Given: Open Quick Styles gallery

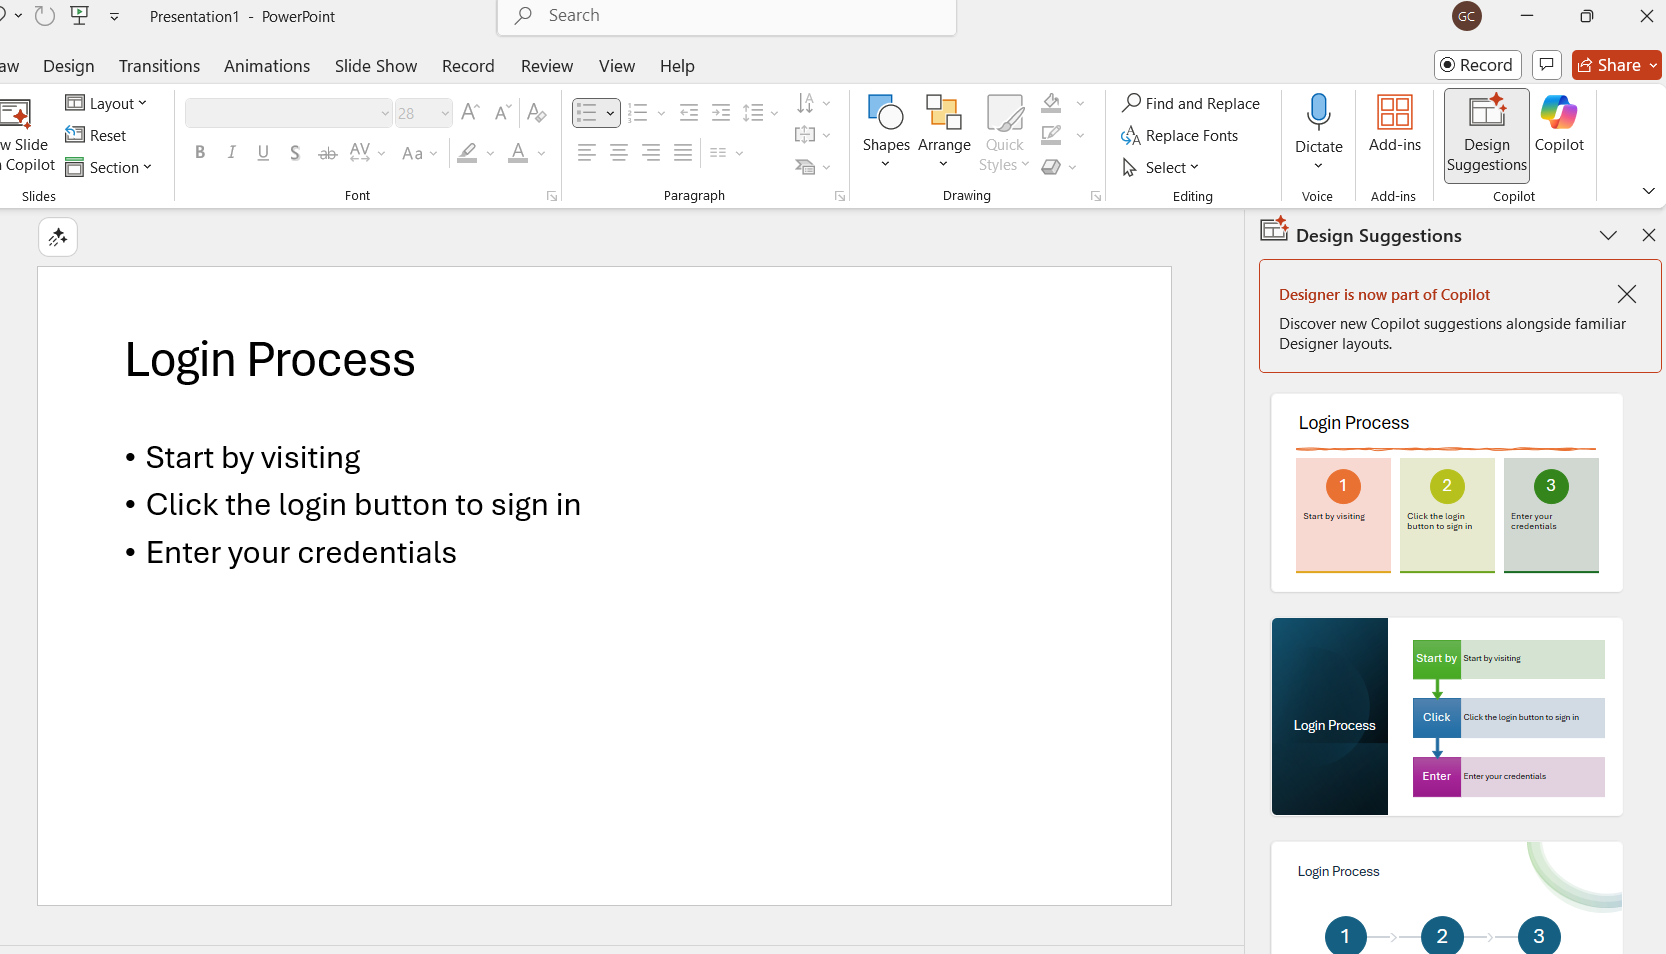Looking at the screenshot, I should point(1004,132).
